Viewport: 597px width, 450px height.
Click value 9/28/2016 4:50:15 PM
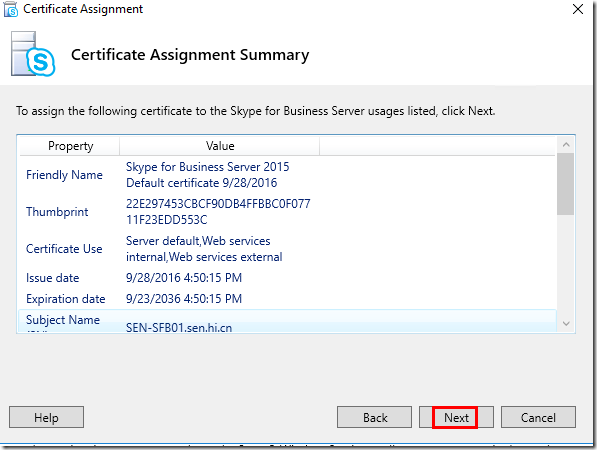click(x=184, y=278)
